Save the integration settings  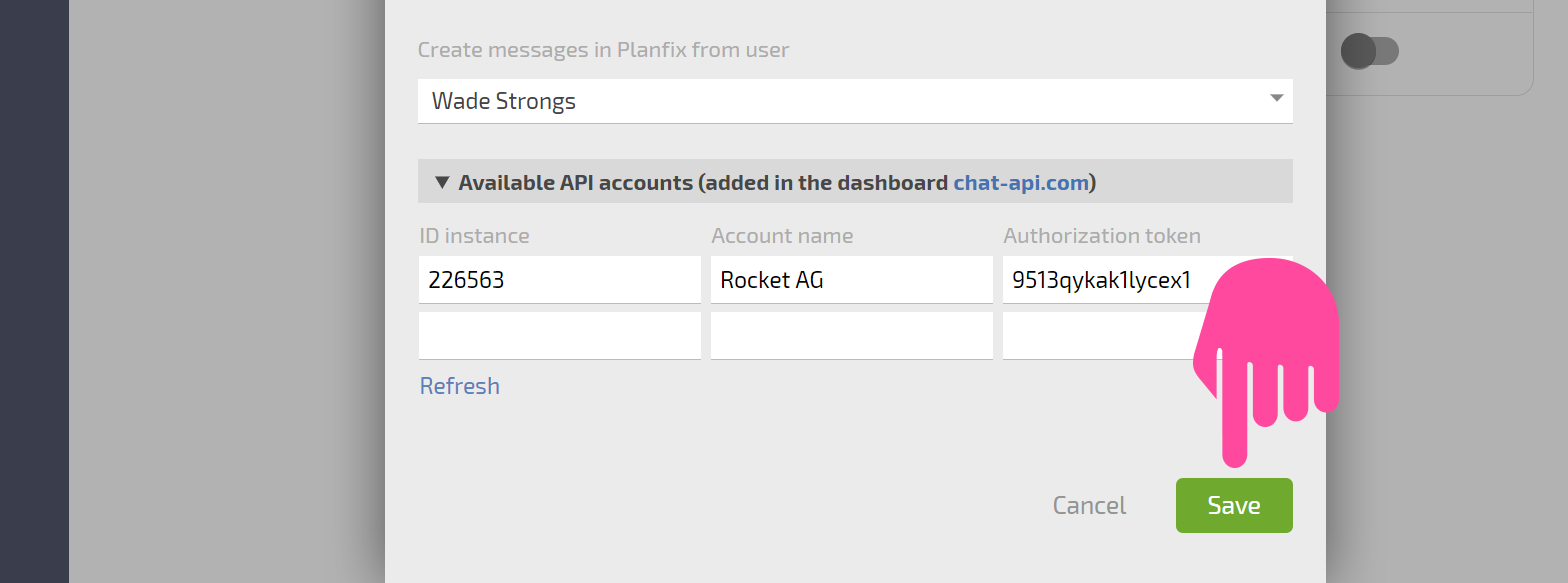pos(1234,505)
